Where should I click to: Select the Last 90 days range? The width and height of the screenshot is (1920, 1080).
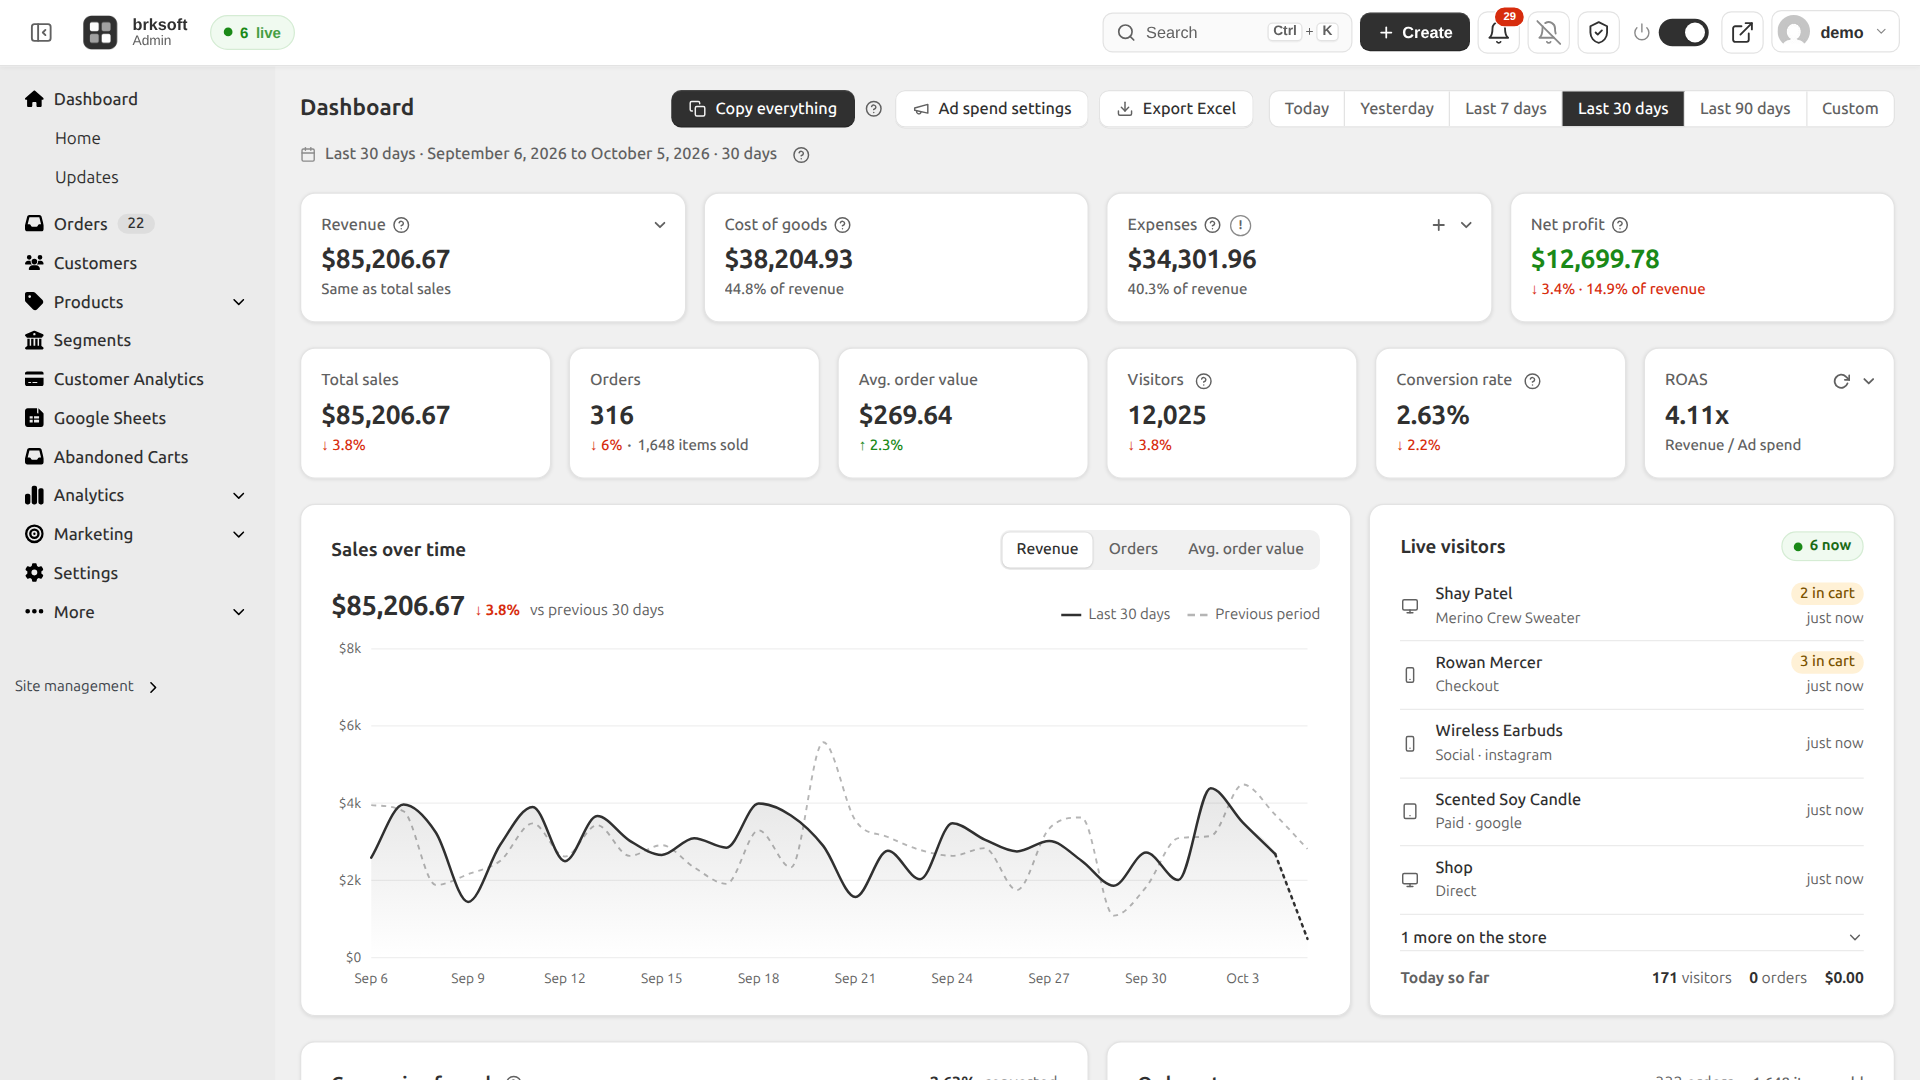(x=1745, y=109)
